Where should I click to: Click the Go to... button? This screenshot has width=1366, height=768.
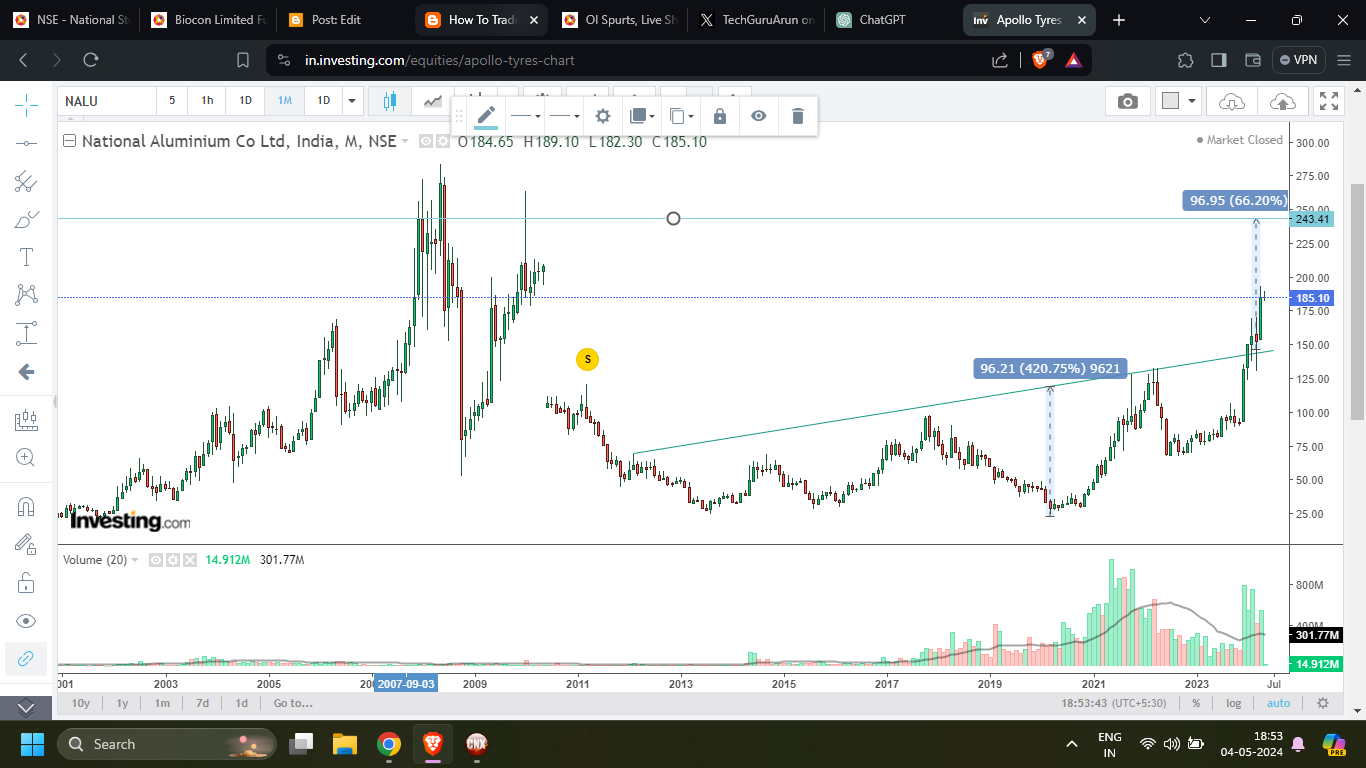coord(293,703)
